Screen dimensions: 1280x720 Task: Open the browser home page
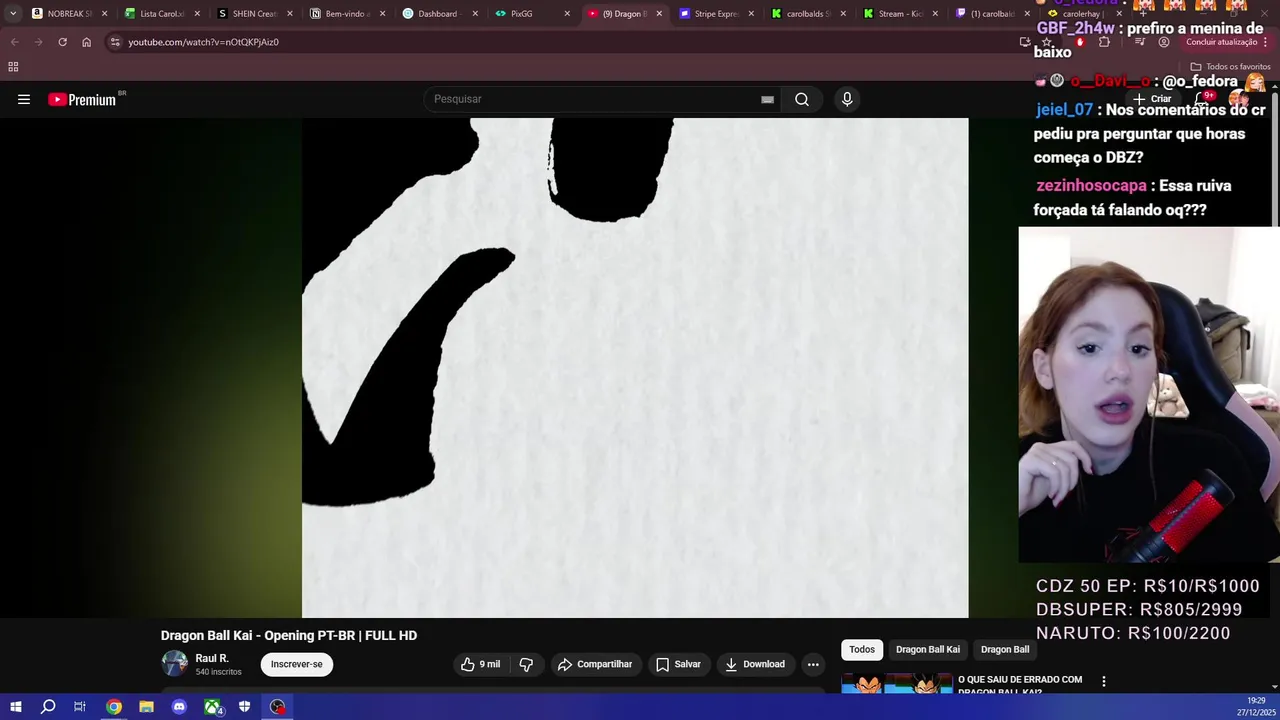click(86, 42)
